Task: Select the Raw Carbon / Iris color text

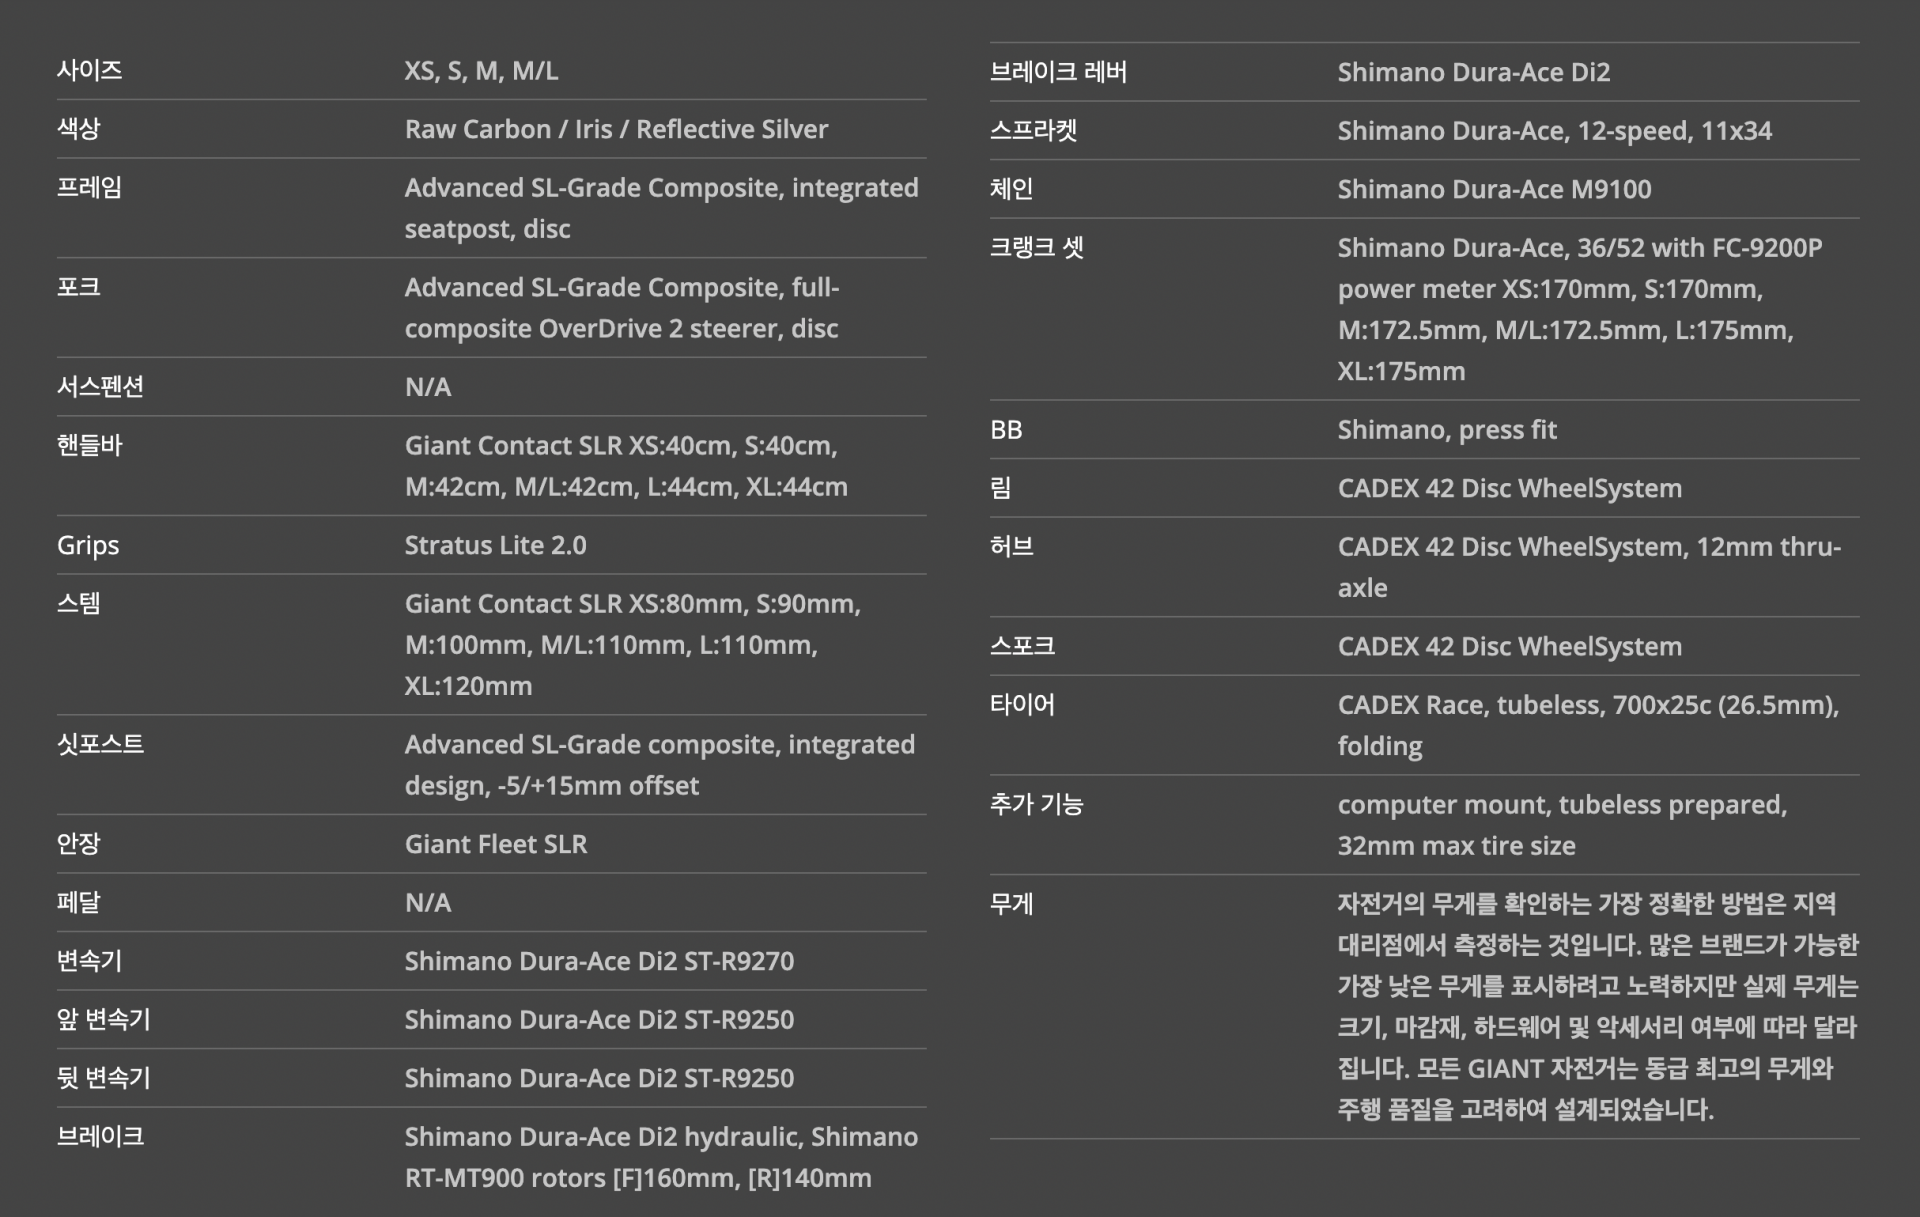Action: click(616, 129)
